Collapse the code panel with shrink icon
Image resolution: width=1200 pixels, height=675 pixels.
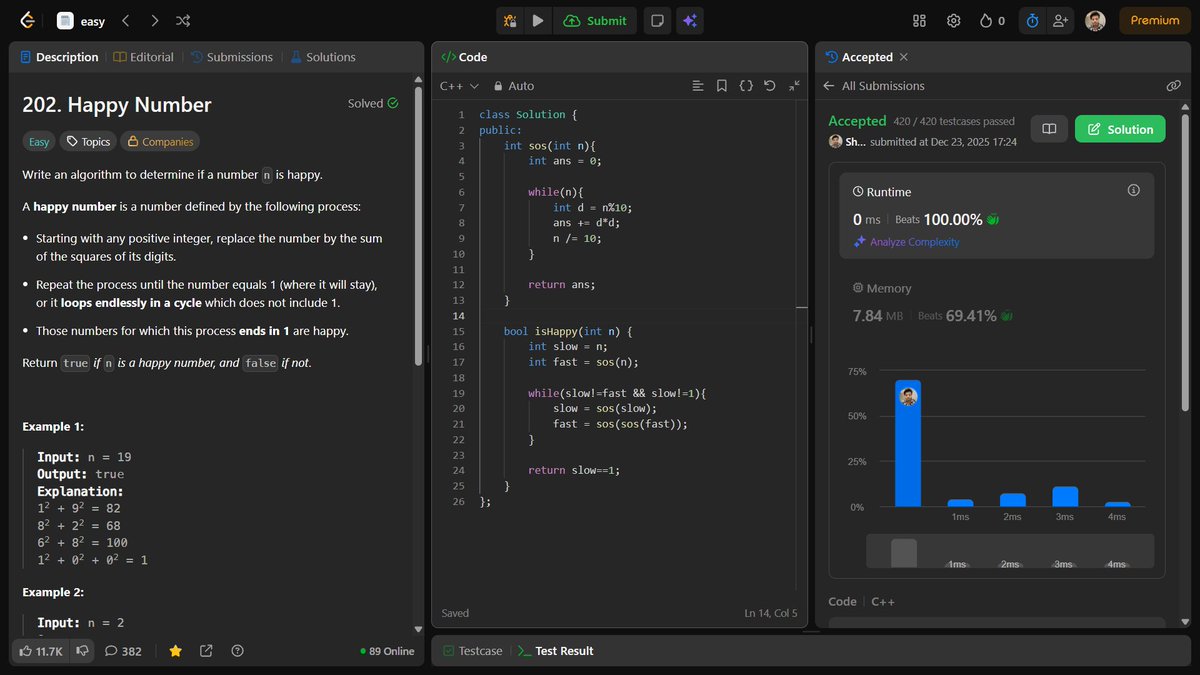pos(794,86)
